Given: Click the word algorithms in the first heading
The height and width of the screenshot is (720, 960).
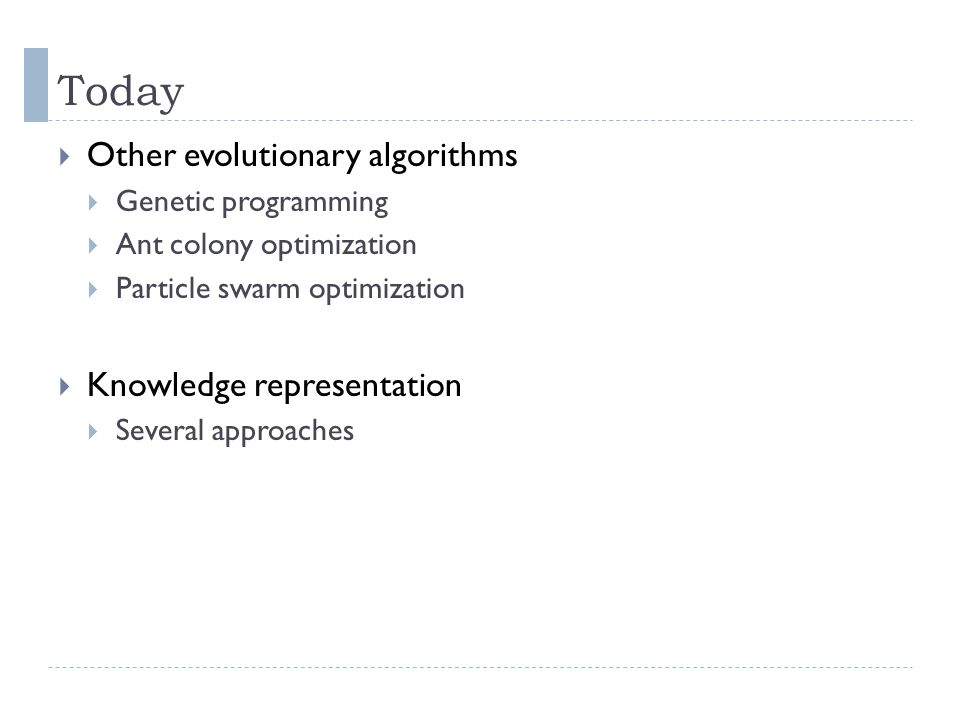Looking at the screenshot, I should click(443, 156).
